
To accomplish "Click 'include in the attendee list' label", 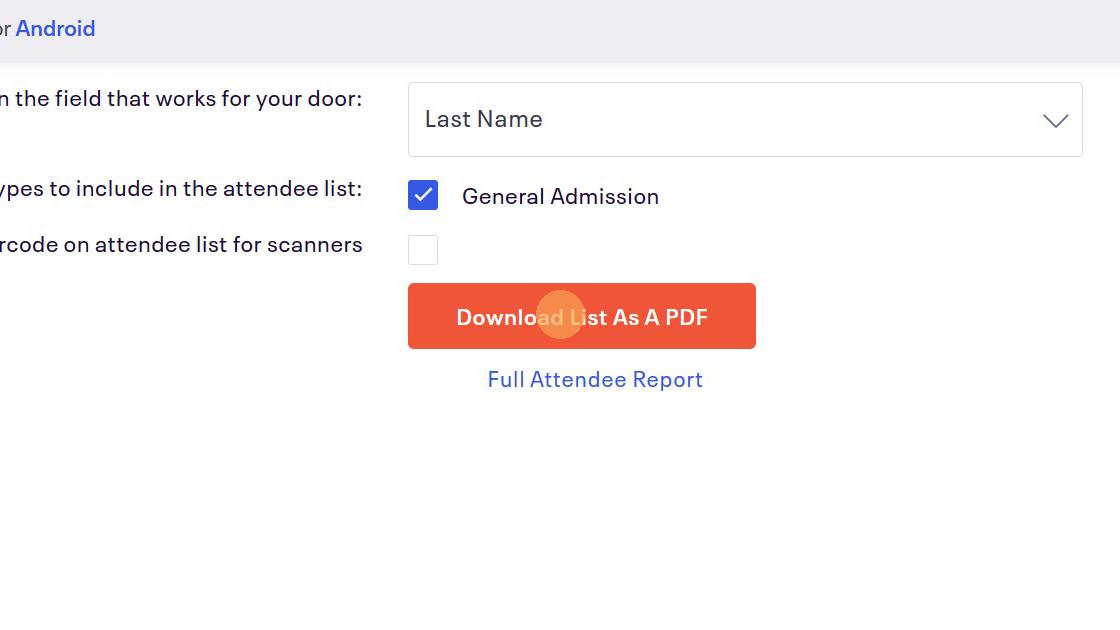I will (x=180, y=189).
